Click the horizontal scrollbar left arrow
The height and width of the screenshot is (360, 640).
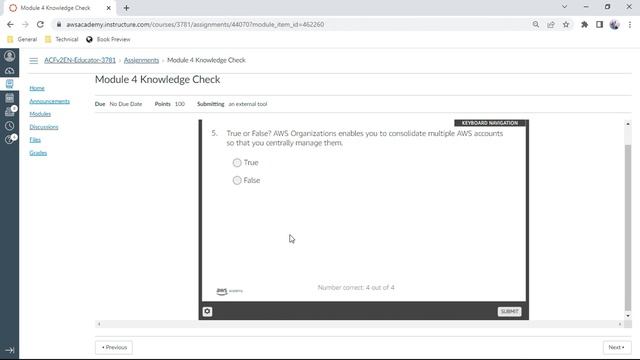[x=99, y=324]
